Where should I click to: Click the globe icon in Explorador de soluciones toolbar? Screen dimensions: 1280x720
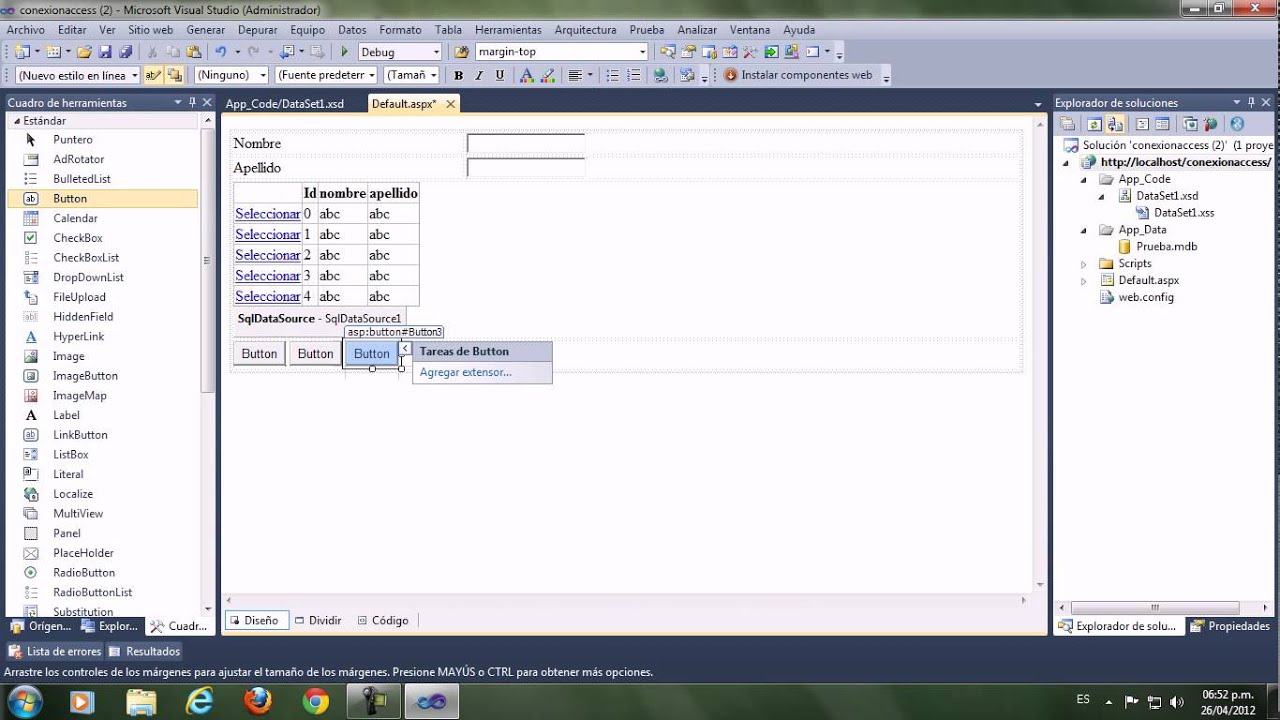click(1237, 124)
